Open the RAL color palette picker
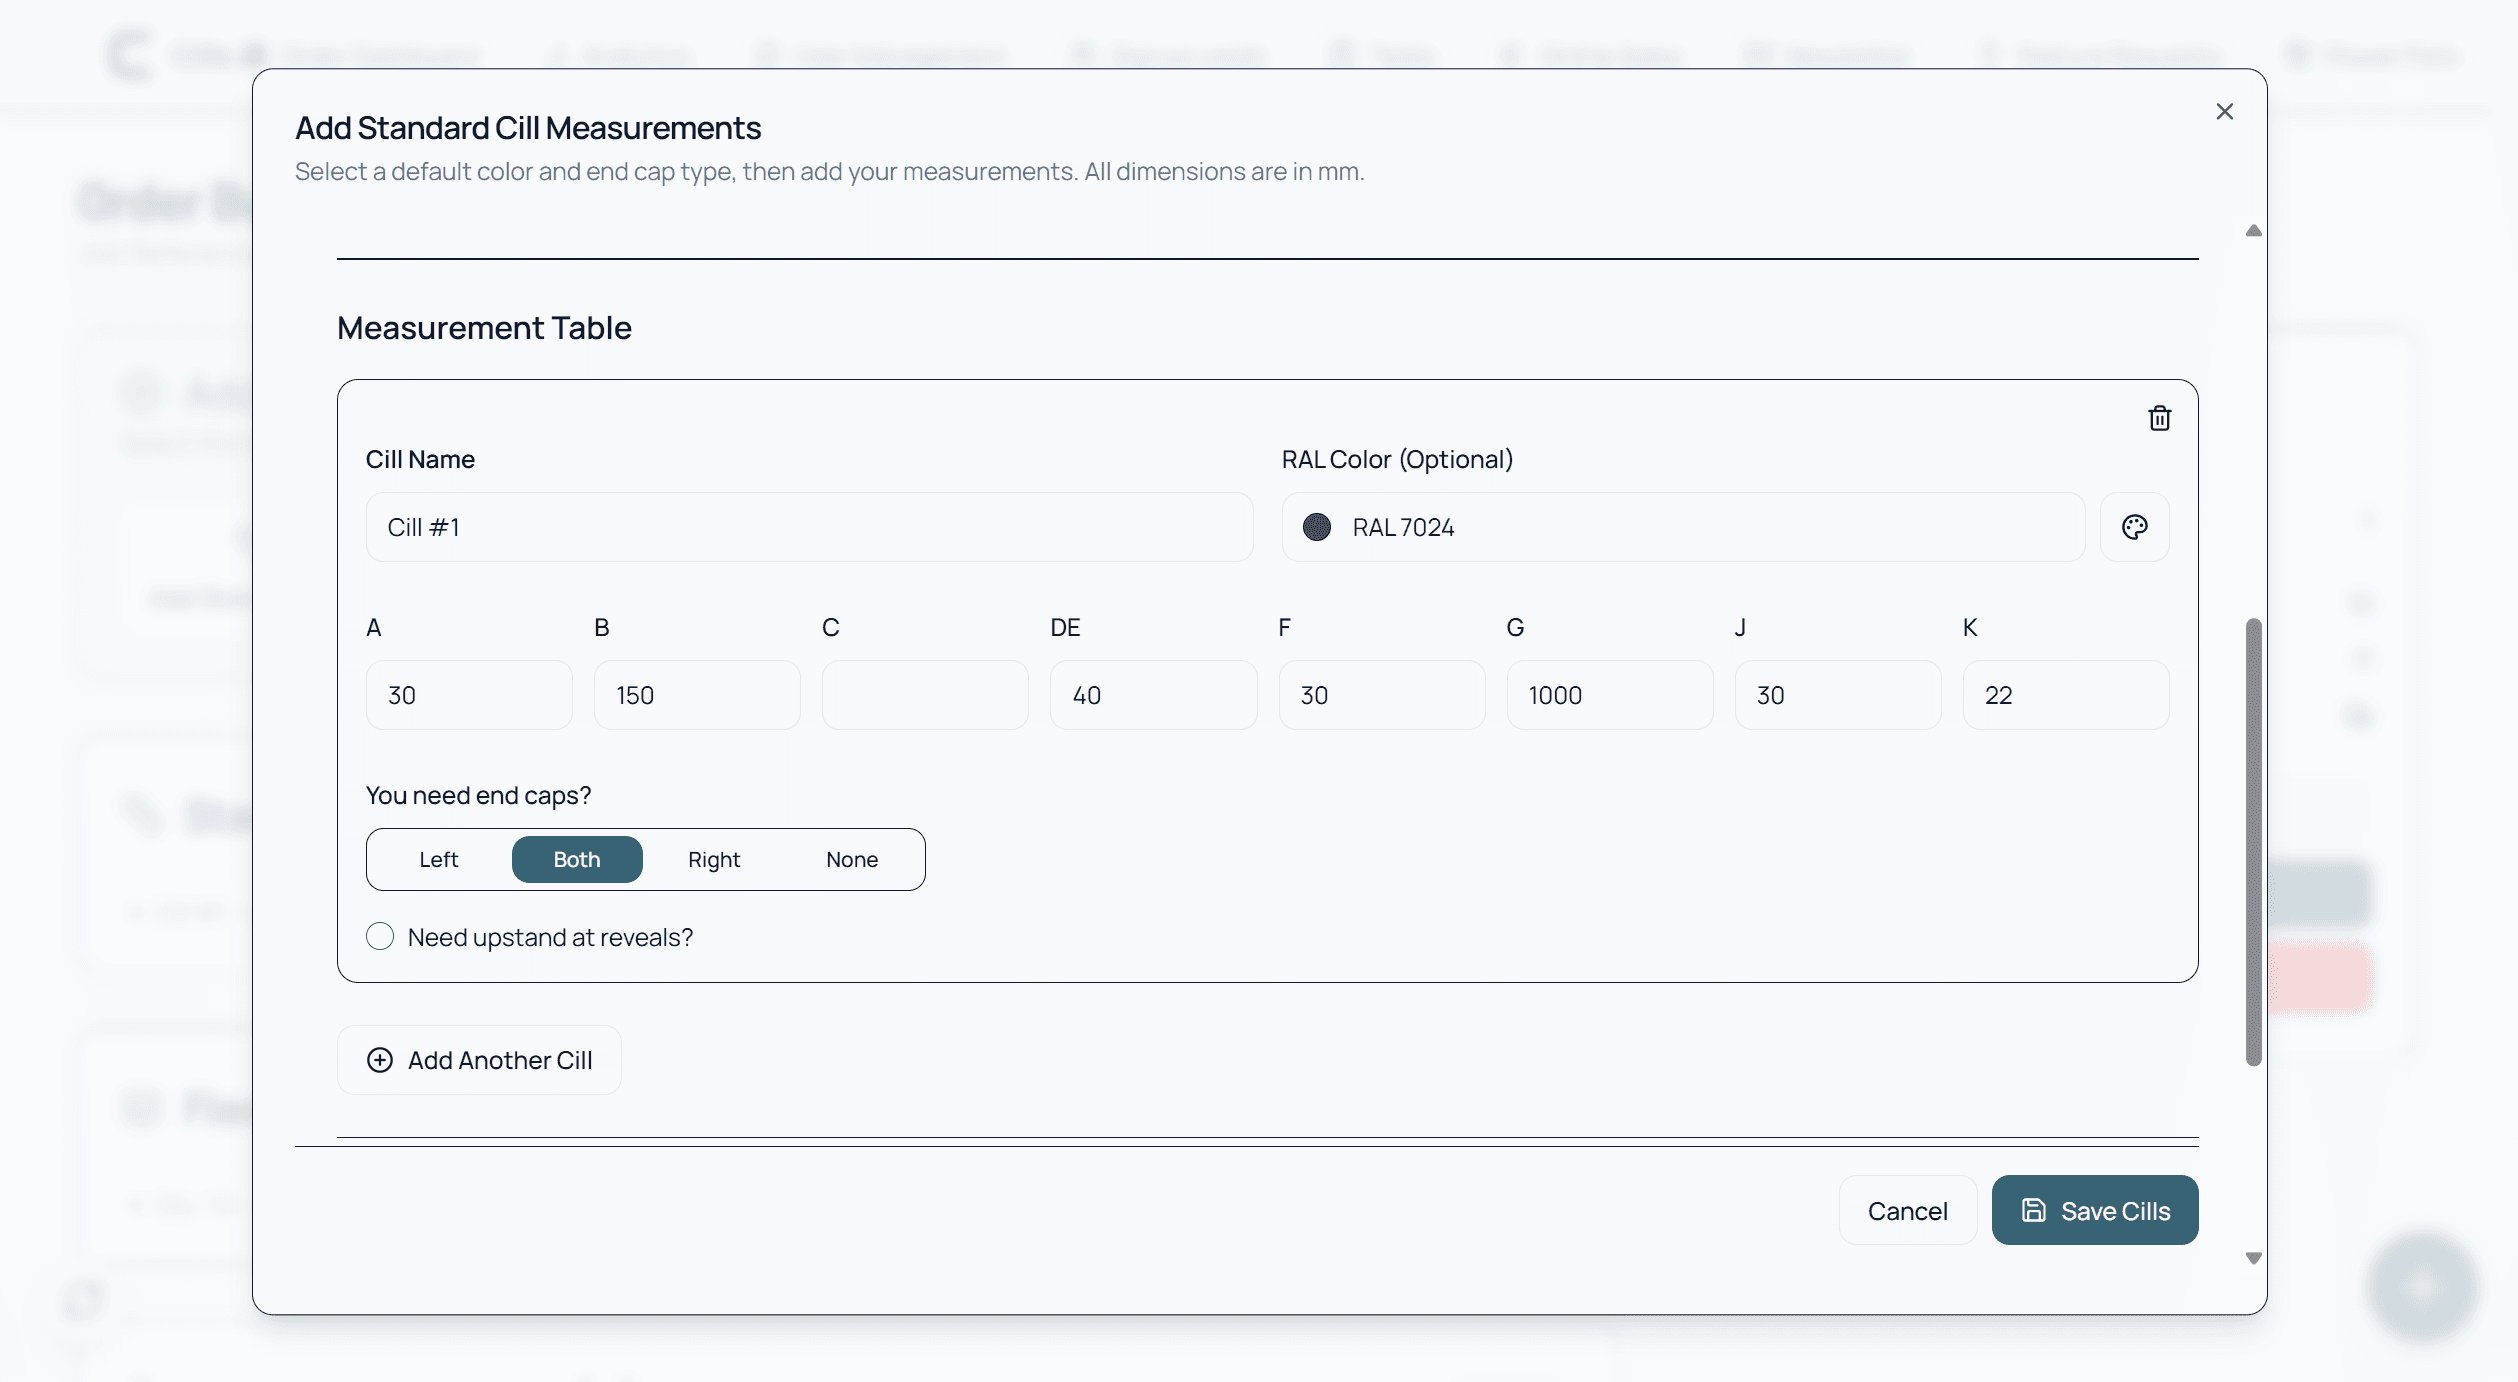The width and height of the screenshot is (2518, 1382). 2134,527
